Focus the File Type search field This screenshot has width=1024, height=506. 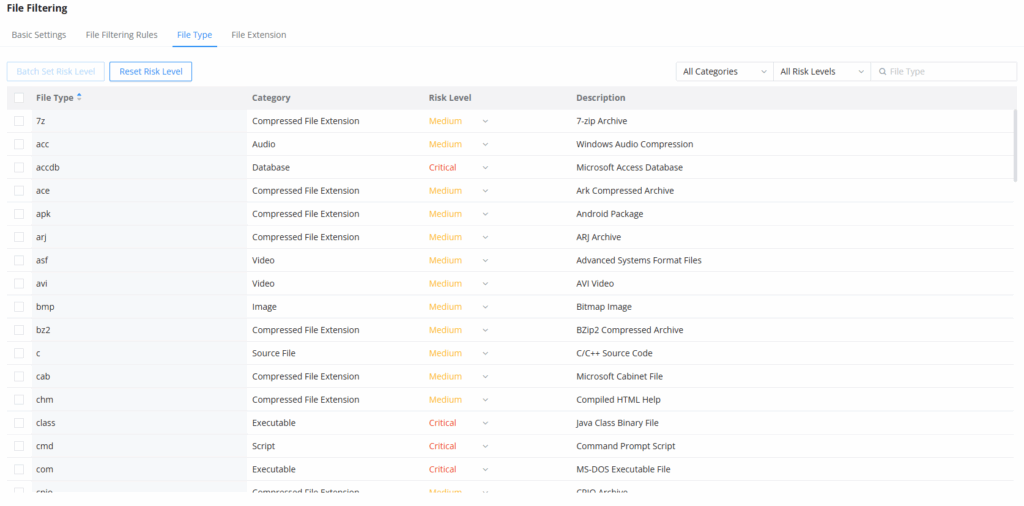coord(944,72)
